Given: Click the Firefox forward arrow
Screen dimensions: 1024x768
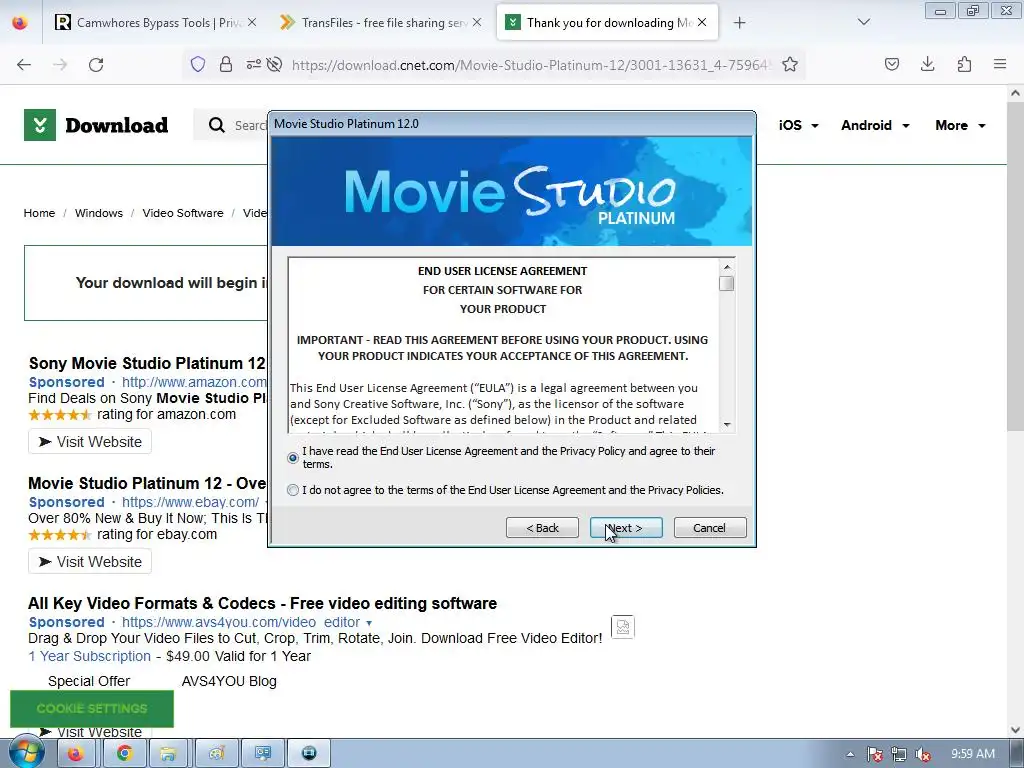Looking at the screenshot, I should tap(60, 64).
